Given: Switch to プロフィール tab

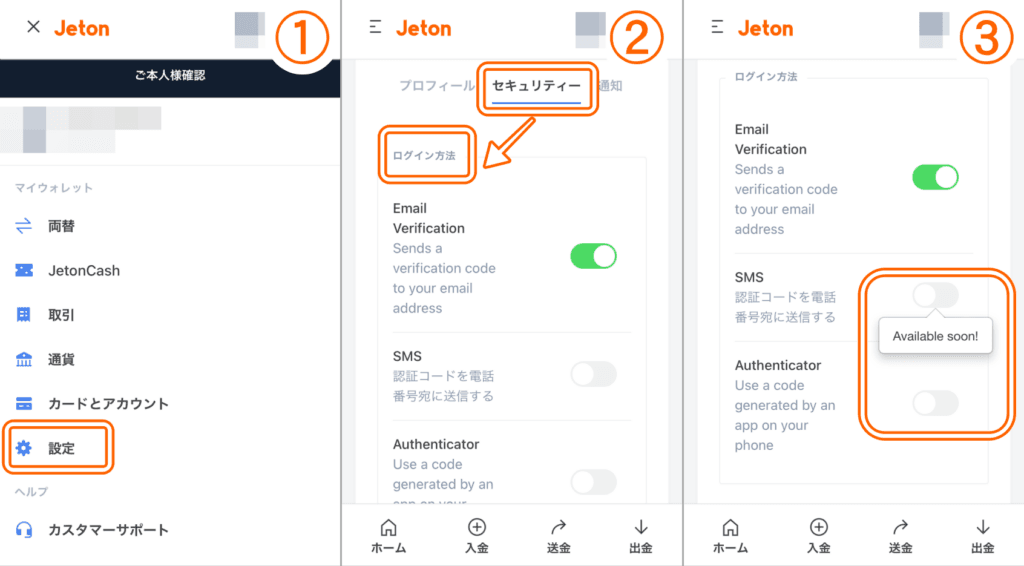Looking at the screenshot, I should coord(437,86).
